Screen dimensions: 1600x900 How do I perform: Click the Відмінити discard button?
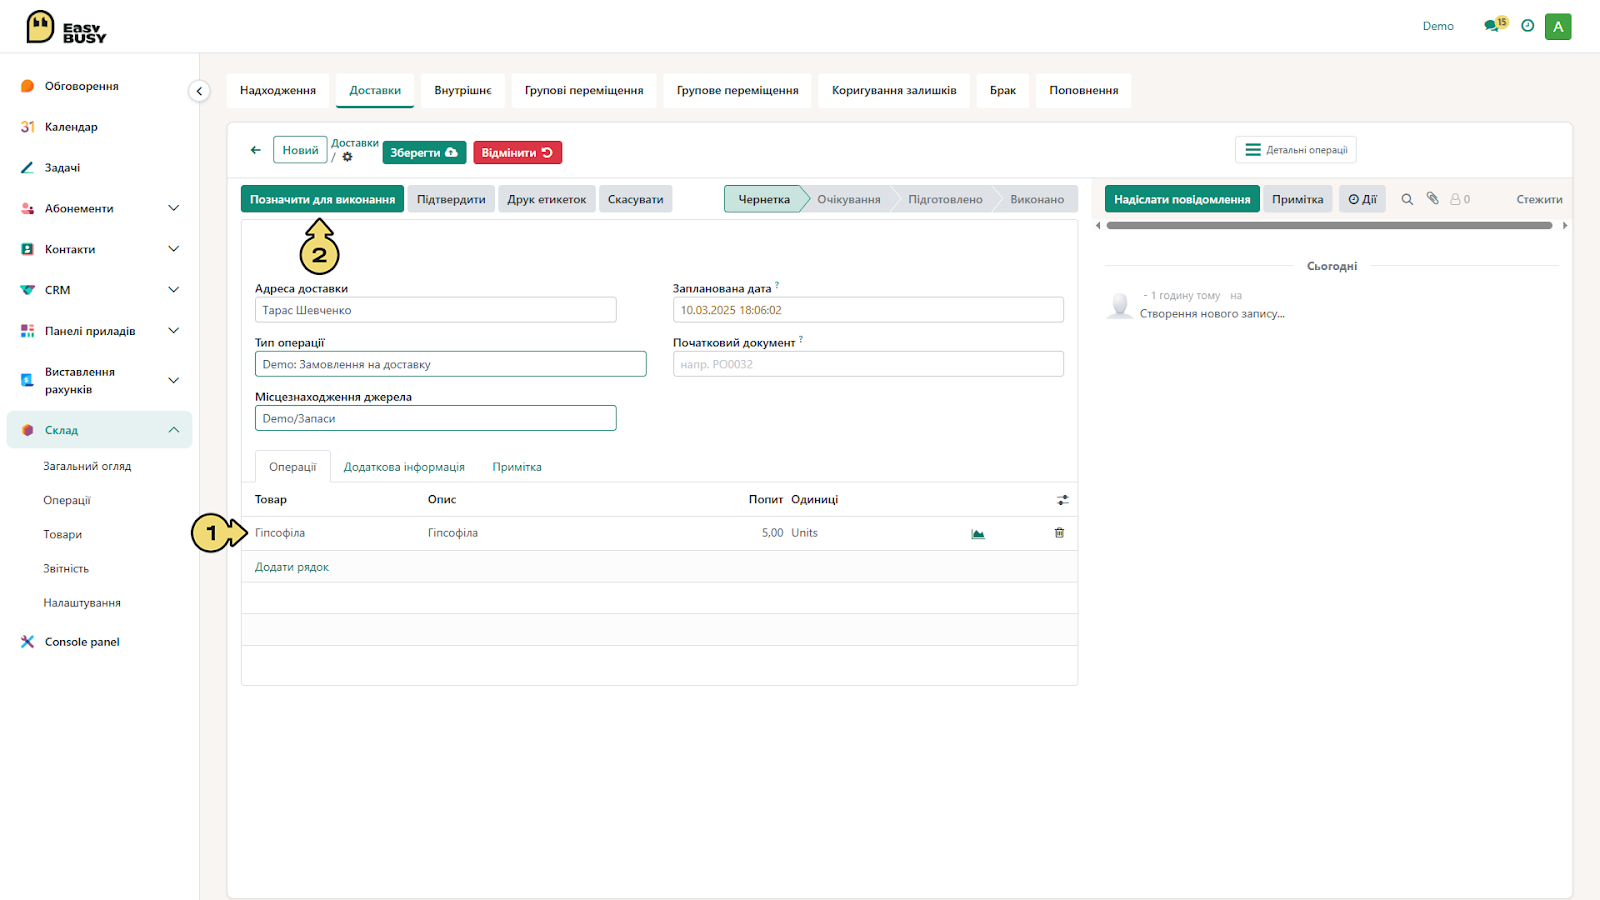coord(517,153)
